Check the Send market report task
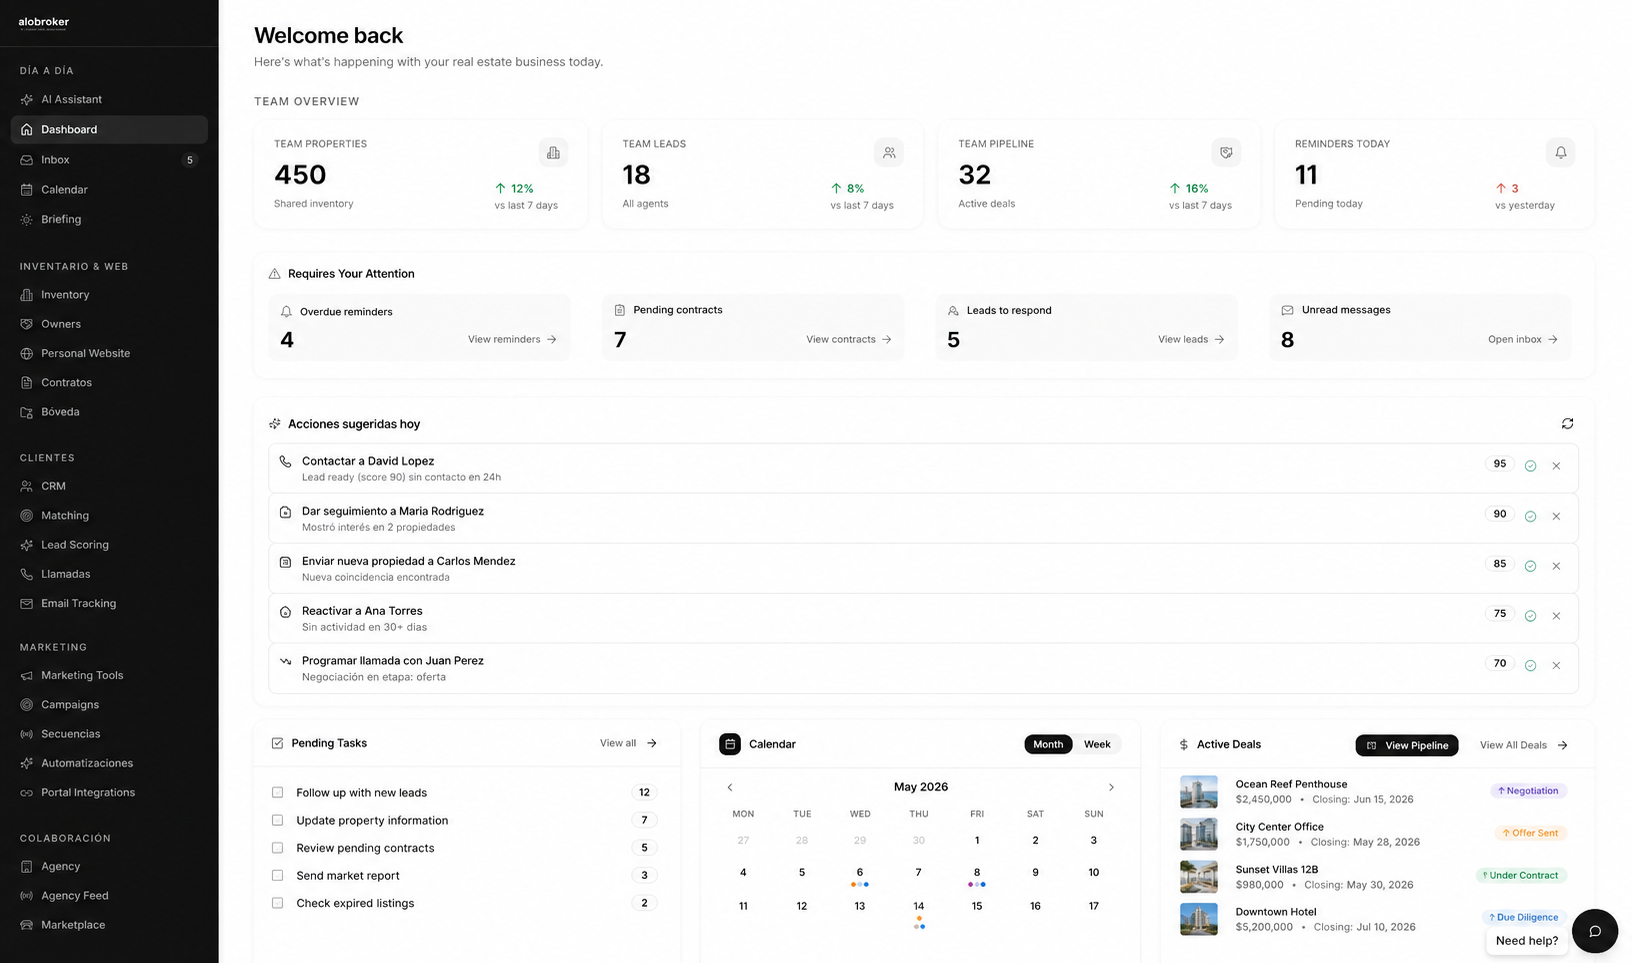Viewport: 1632px width, 963px height. pos(277,875)
